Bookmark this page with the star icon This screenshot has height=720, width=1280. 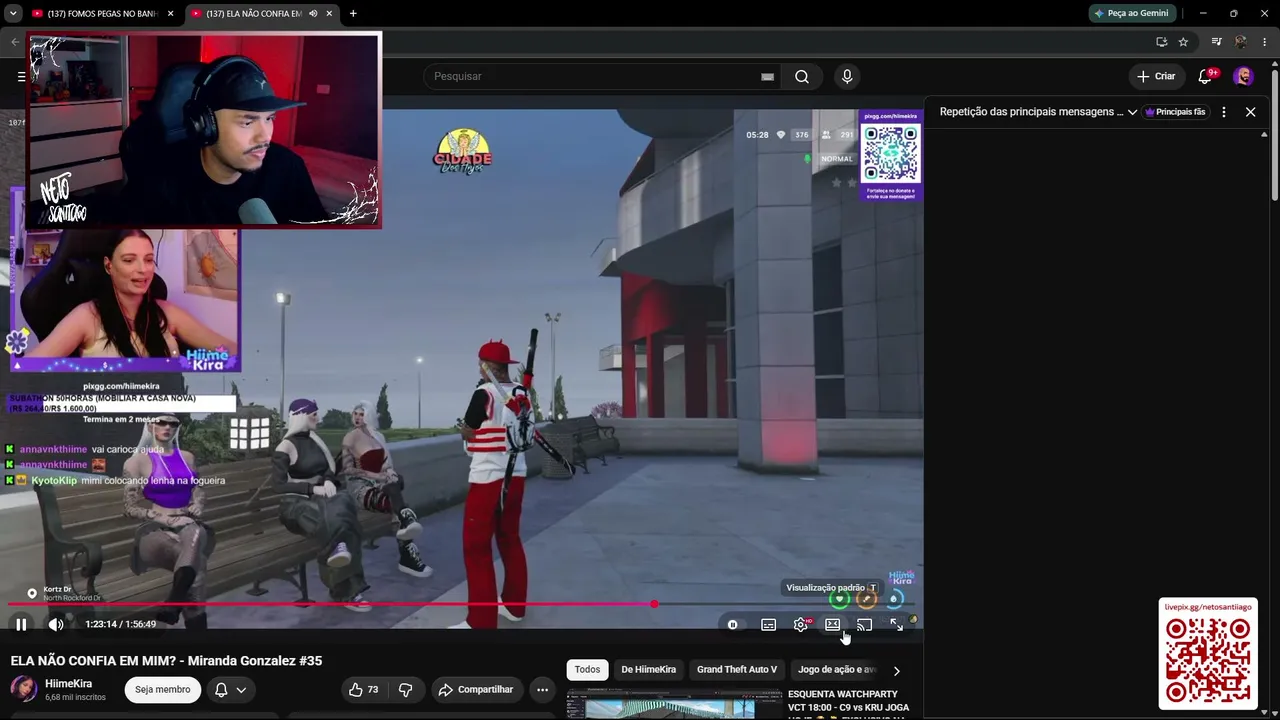(1183, 42)
